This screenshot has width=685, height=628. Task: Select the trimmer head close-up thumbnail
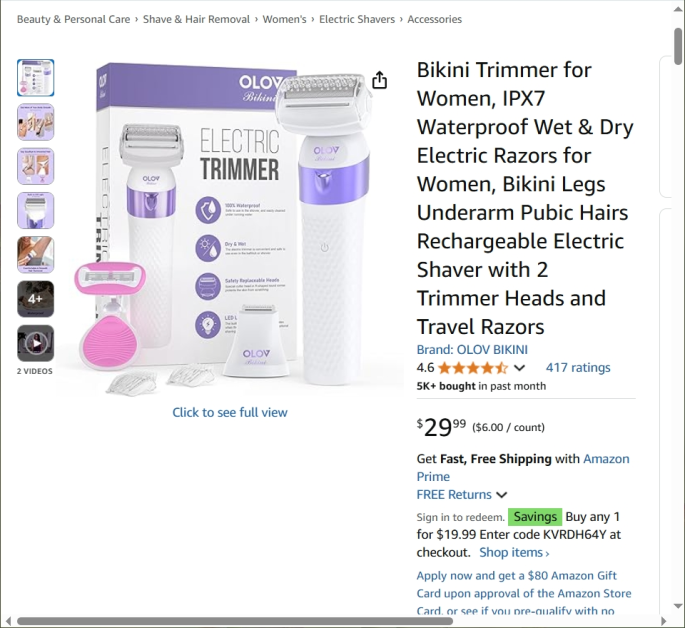[x=36, y=210]
